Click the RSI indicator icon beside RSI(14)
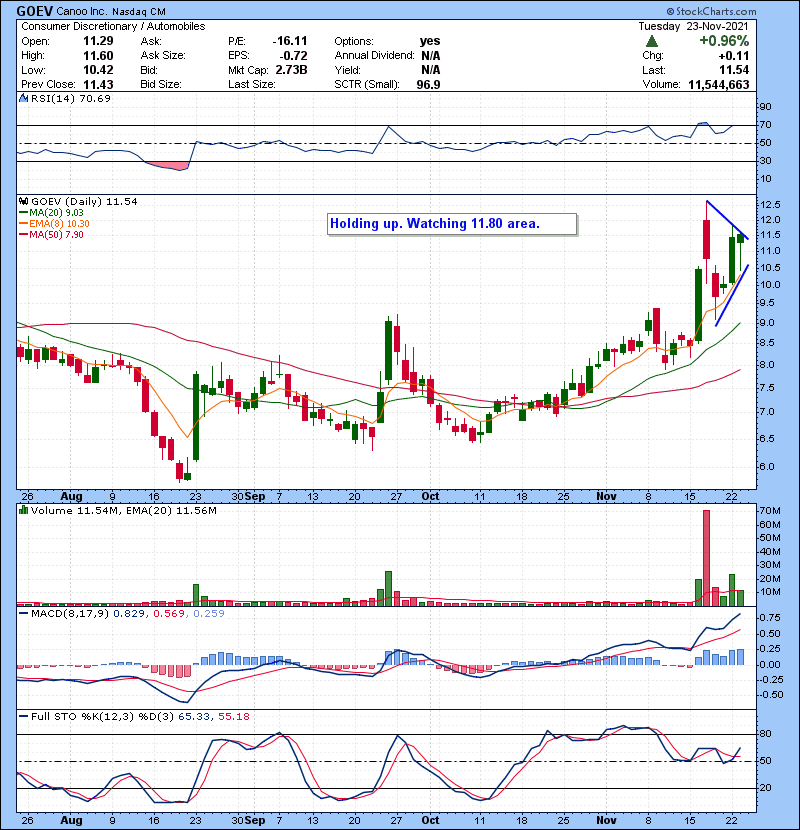The height and width of the screenshot is (830, 800). coord(24,98)
